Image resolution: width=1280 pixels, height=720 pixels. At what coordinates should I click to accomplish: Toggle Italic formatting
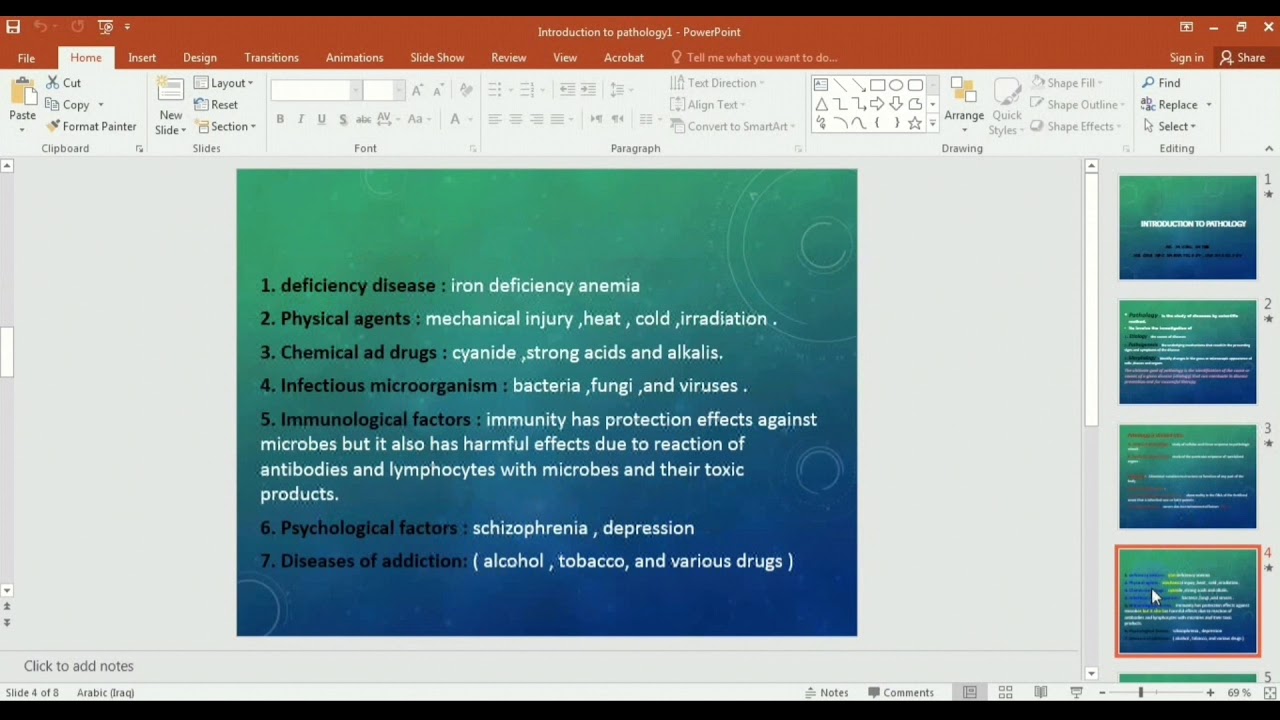[301, 119]
